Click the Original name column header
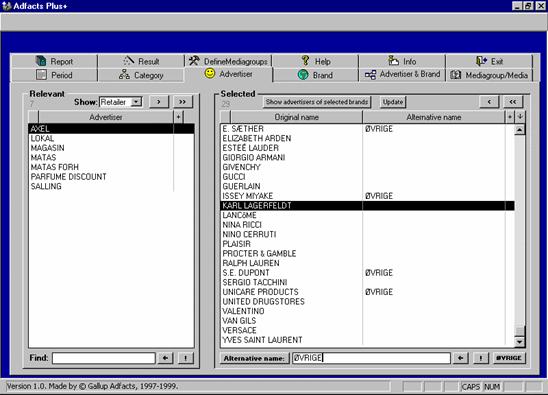Screen dimensions: 548x395 point(296,117)
